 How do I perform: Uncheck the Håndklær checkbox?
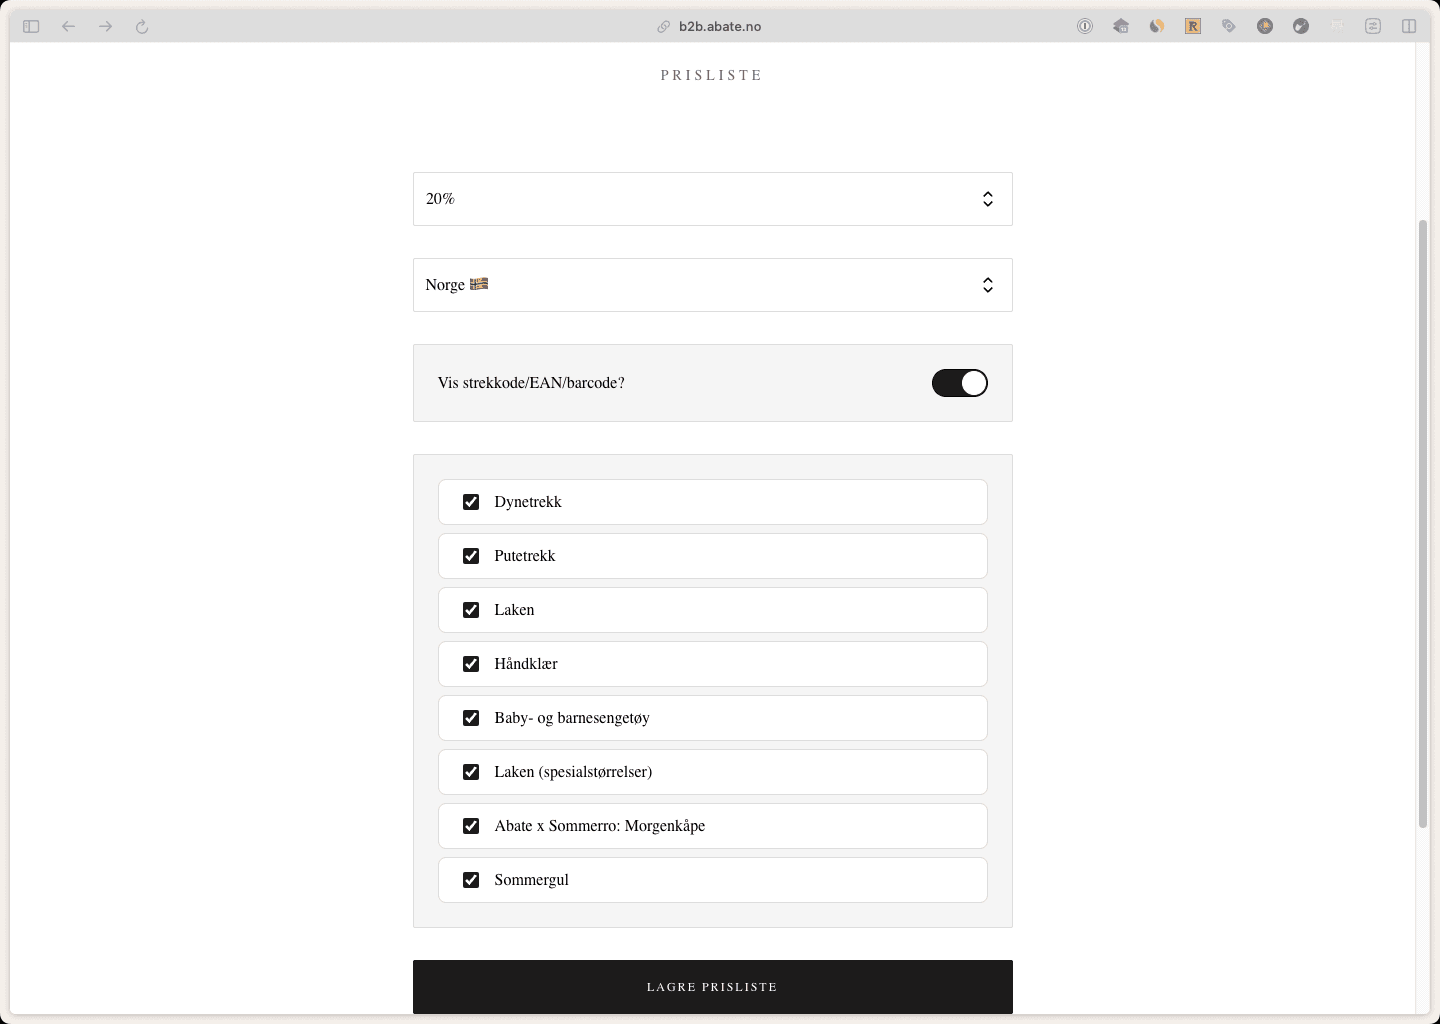[471, 664]
